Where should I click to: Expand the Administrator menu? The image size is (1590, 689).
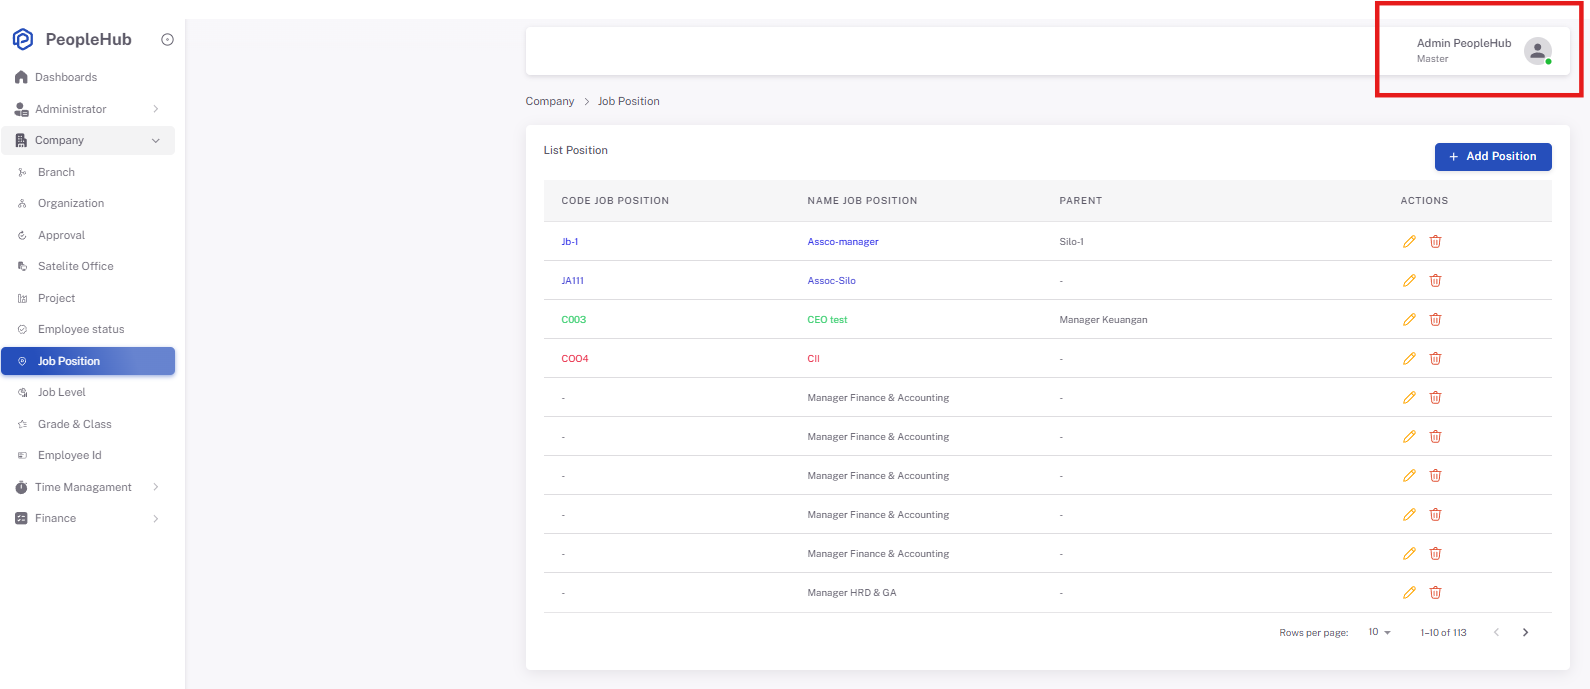(87, 109)
